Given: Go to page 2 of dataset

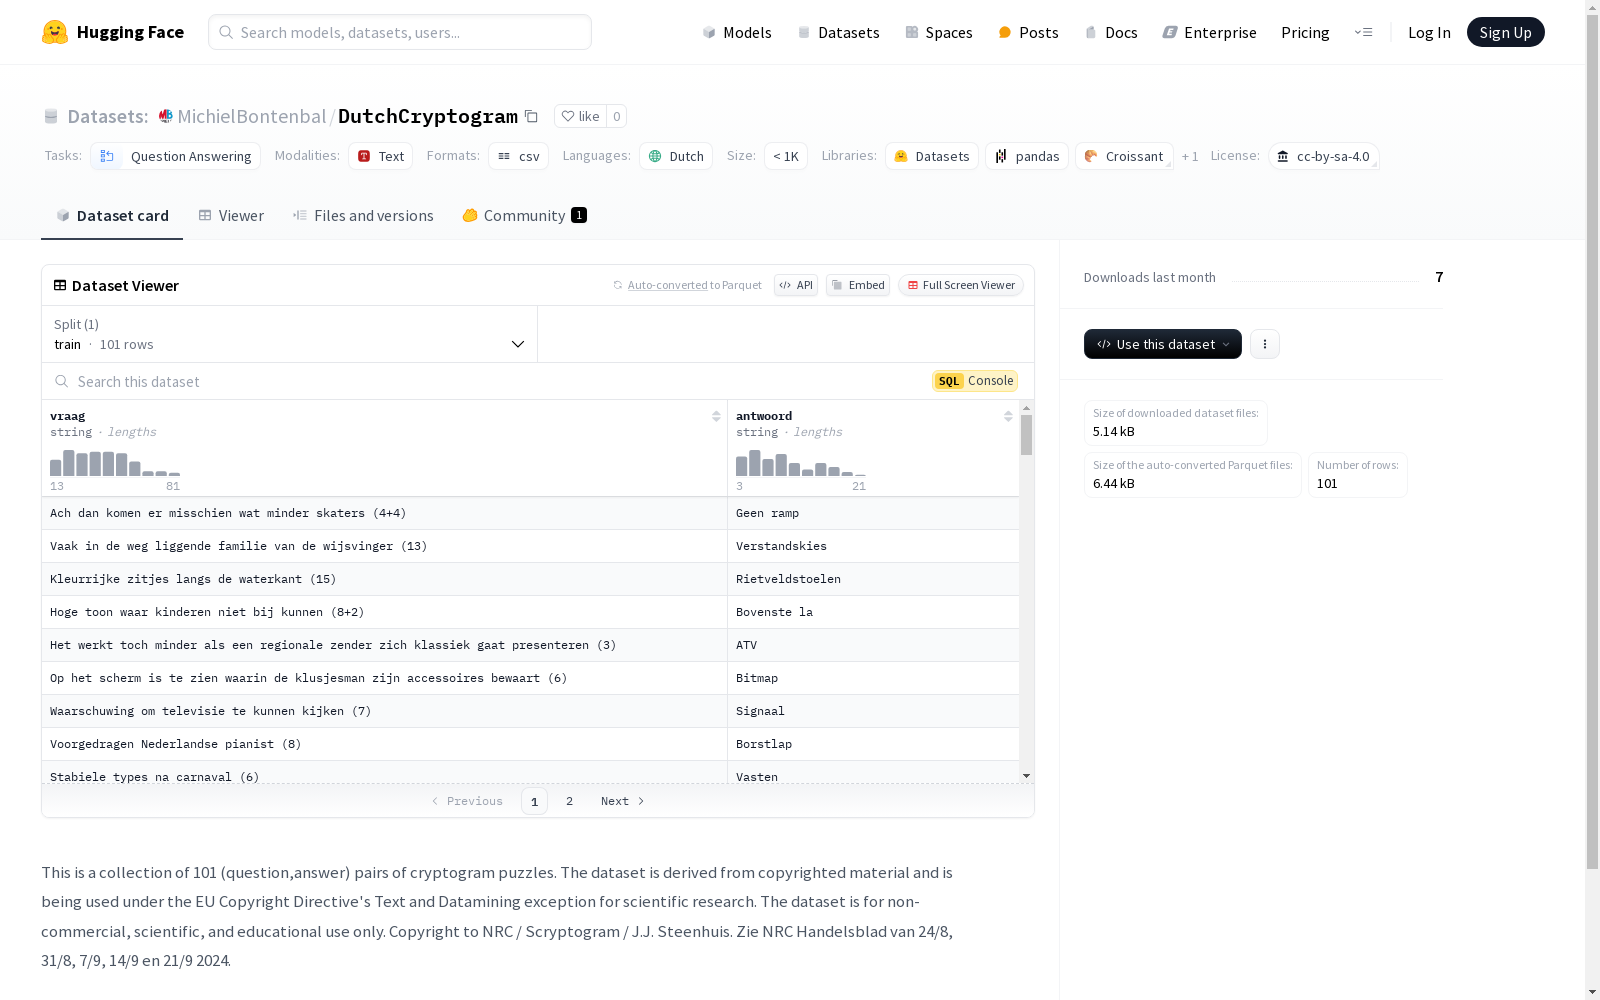Looking at the screenshot, I should [569, 801].
